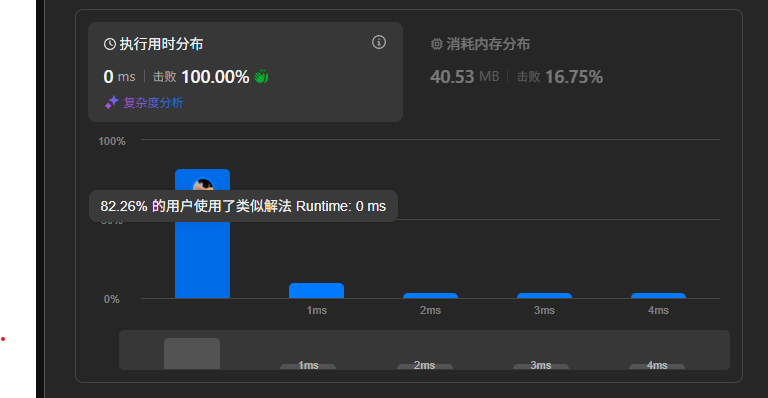Screen dimensions: 768x398
Task: Click the 0 ms runtime value
Action: tap(120, 77)
